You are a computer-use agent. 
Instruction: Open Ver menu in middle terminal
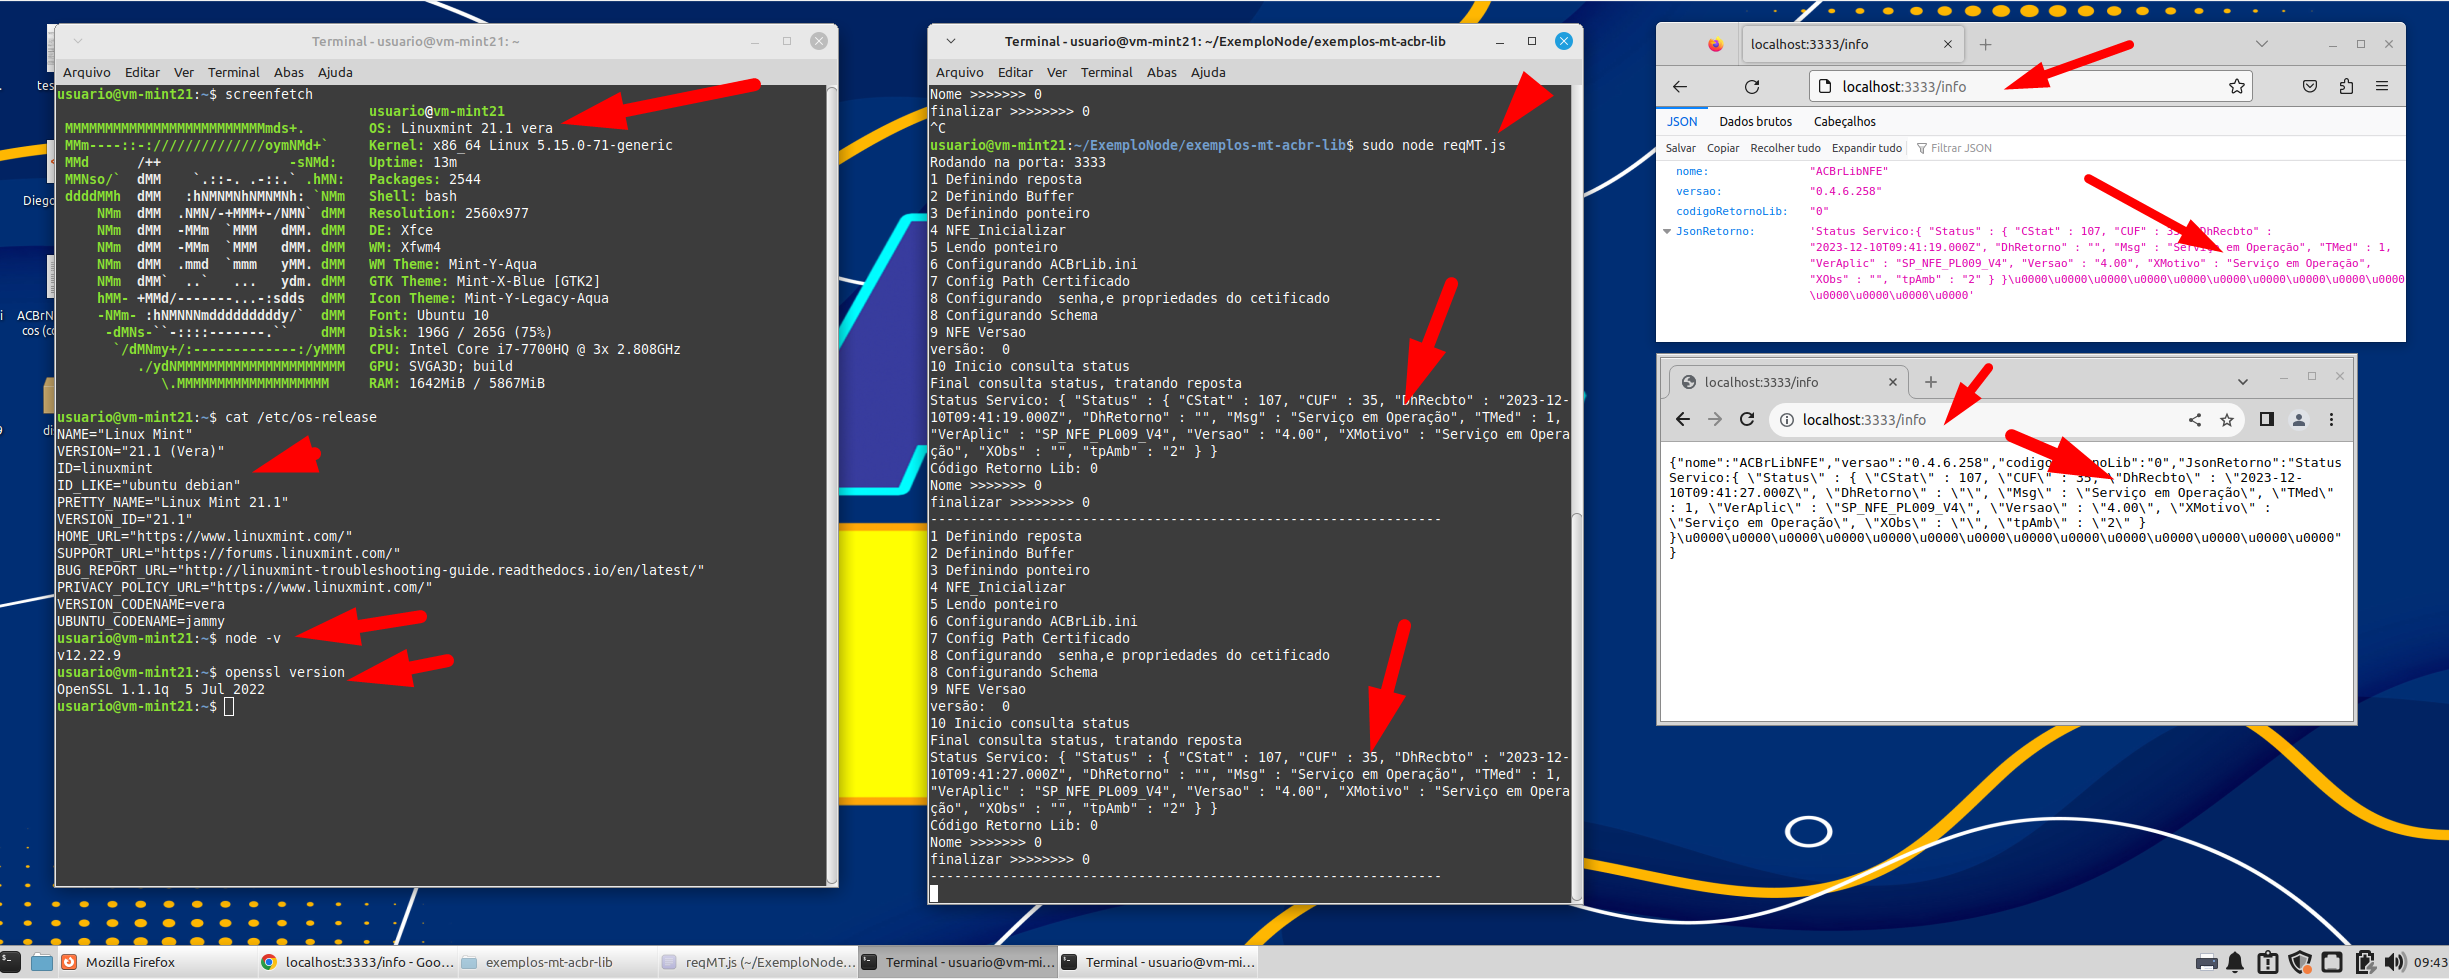pos(1056,72)
